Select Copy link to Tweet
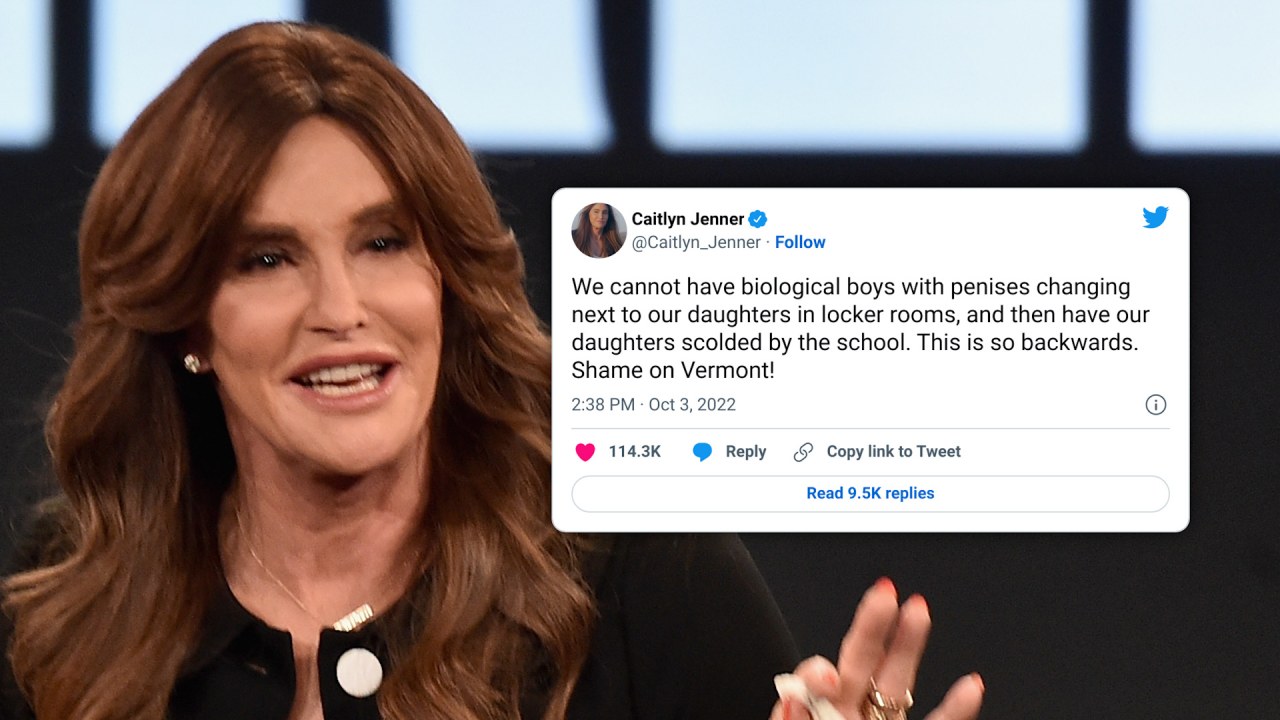 click(x=893, y=452)
